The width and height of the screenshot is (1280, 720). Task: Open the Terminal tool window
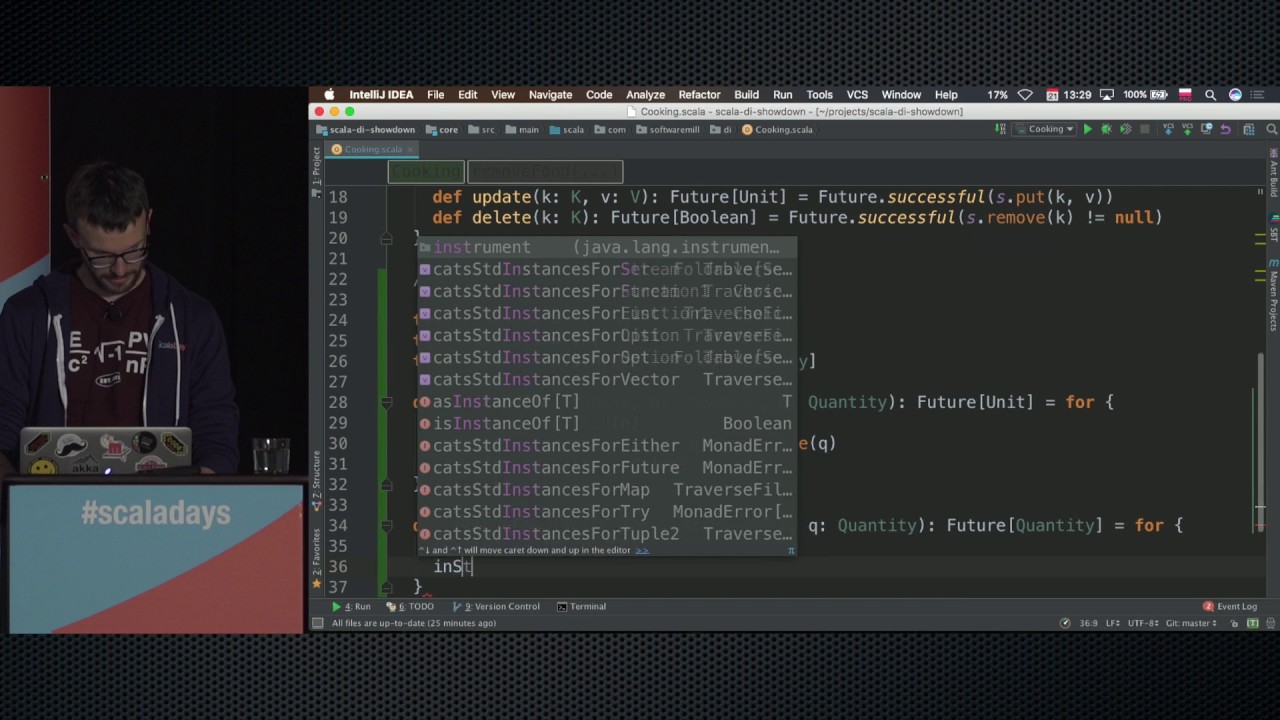click(x=582, y=606)
